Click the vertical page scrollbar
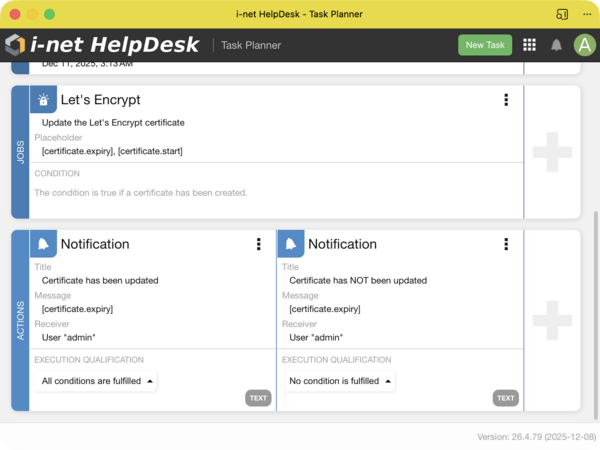 (595, 300)
